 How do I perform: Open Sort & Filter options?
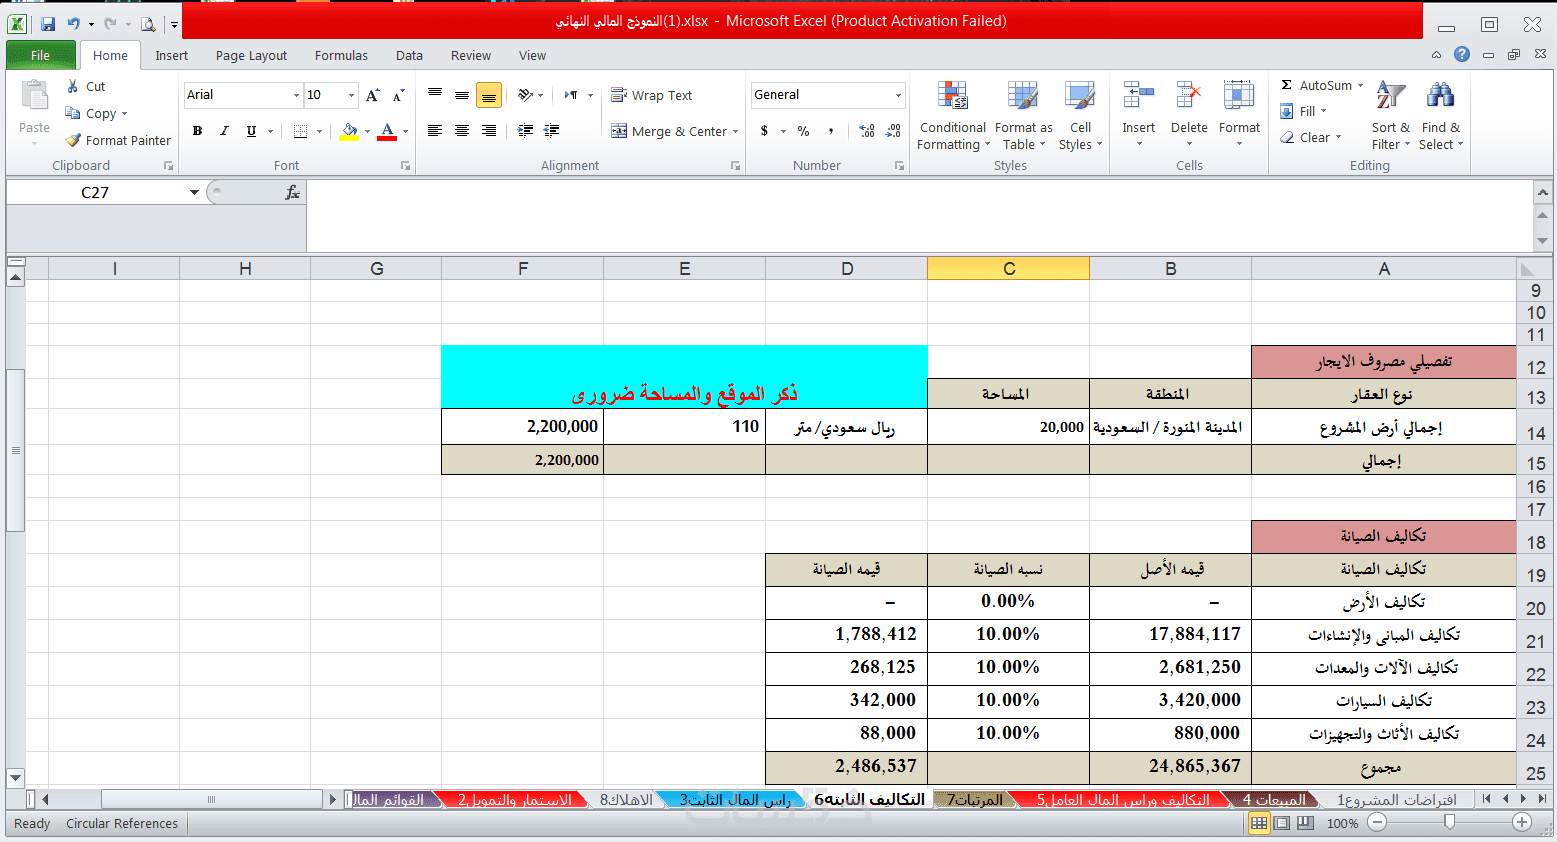1390,115
